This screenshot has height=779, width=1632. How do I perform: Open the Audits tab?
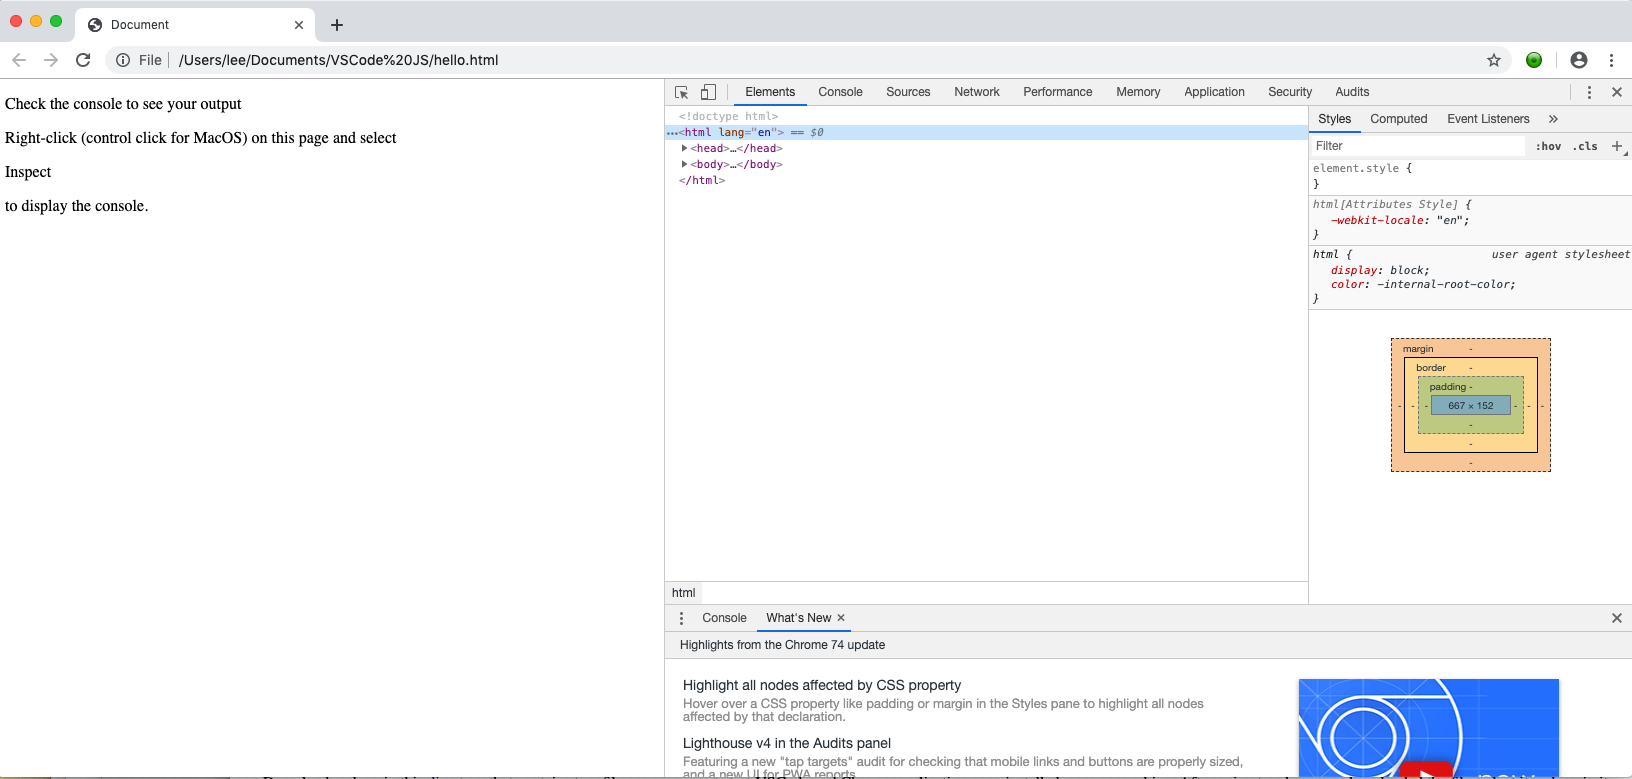pyautogui.click(x=1352, y=92)
